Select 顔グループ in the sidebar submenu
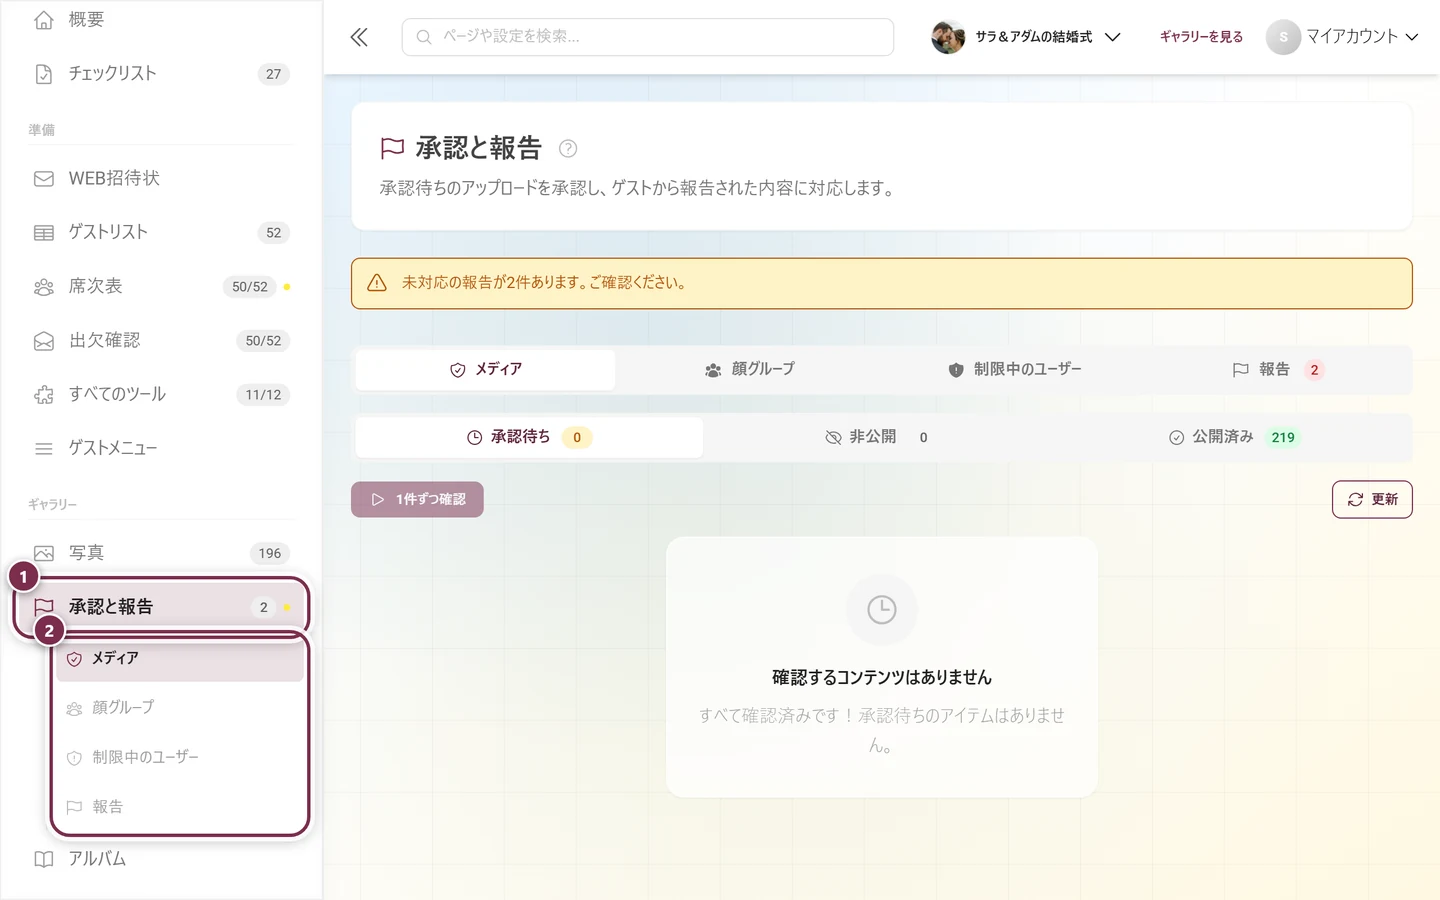The image size is (1440, 900). tap(180, 708)
